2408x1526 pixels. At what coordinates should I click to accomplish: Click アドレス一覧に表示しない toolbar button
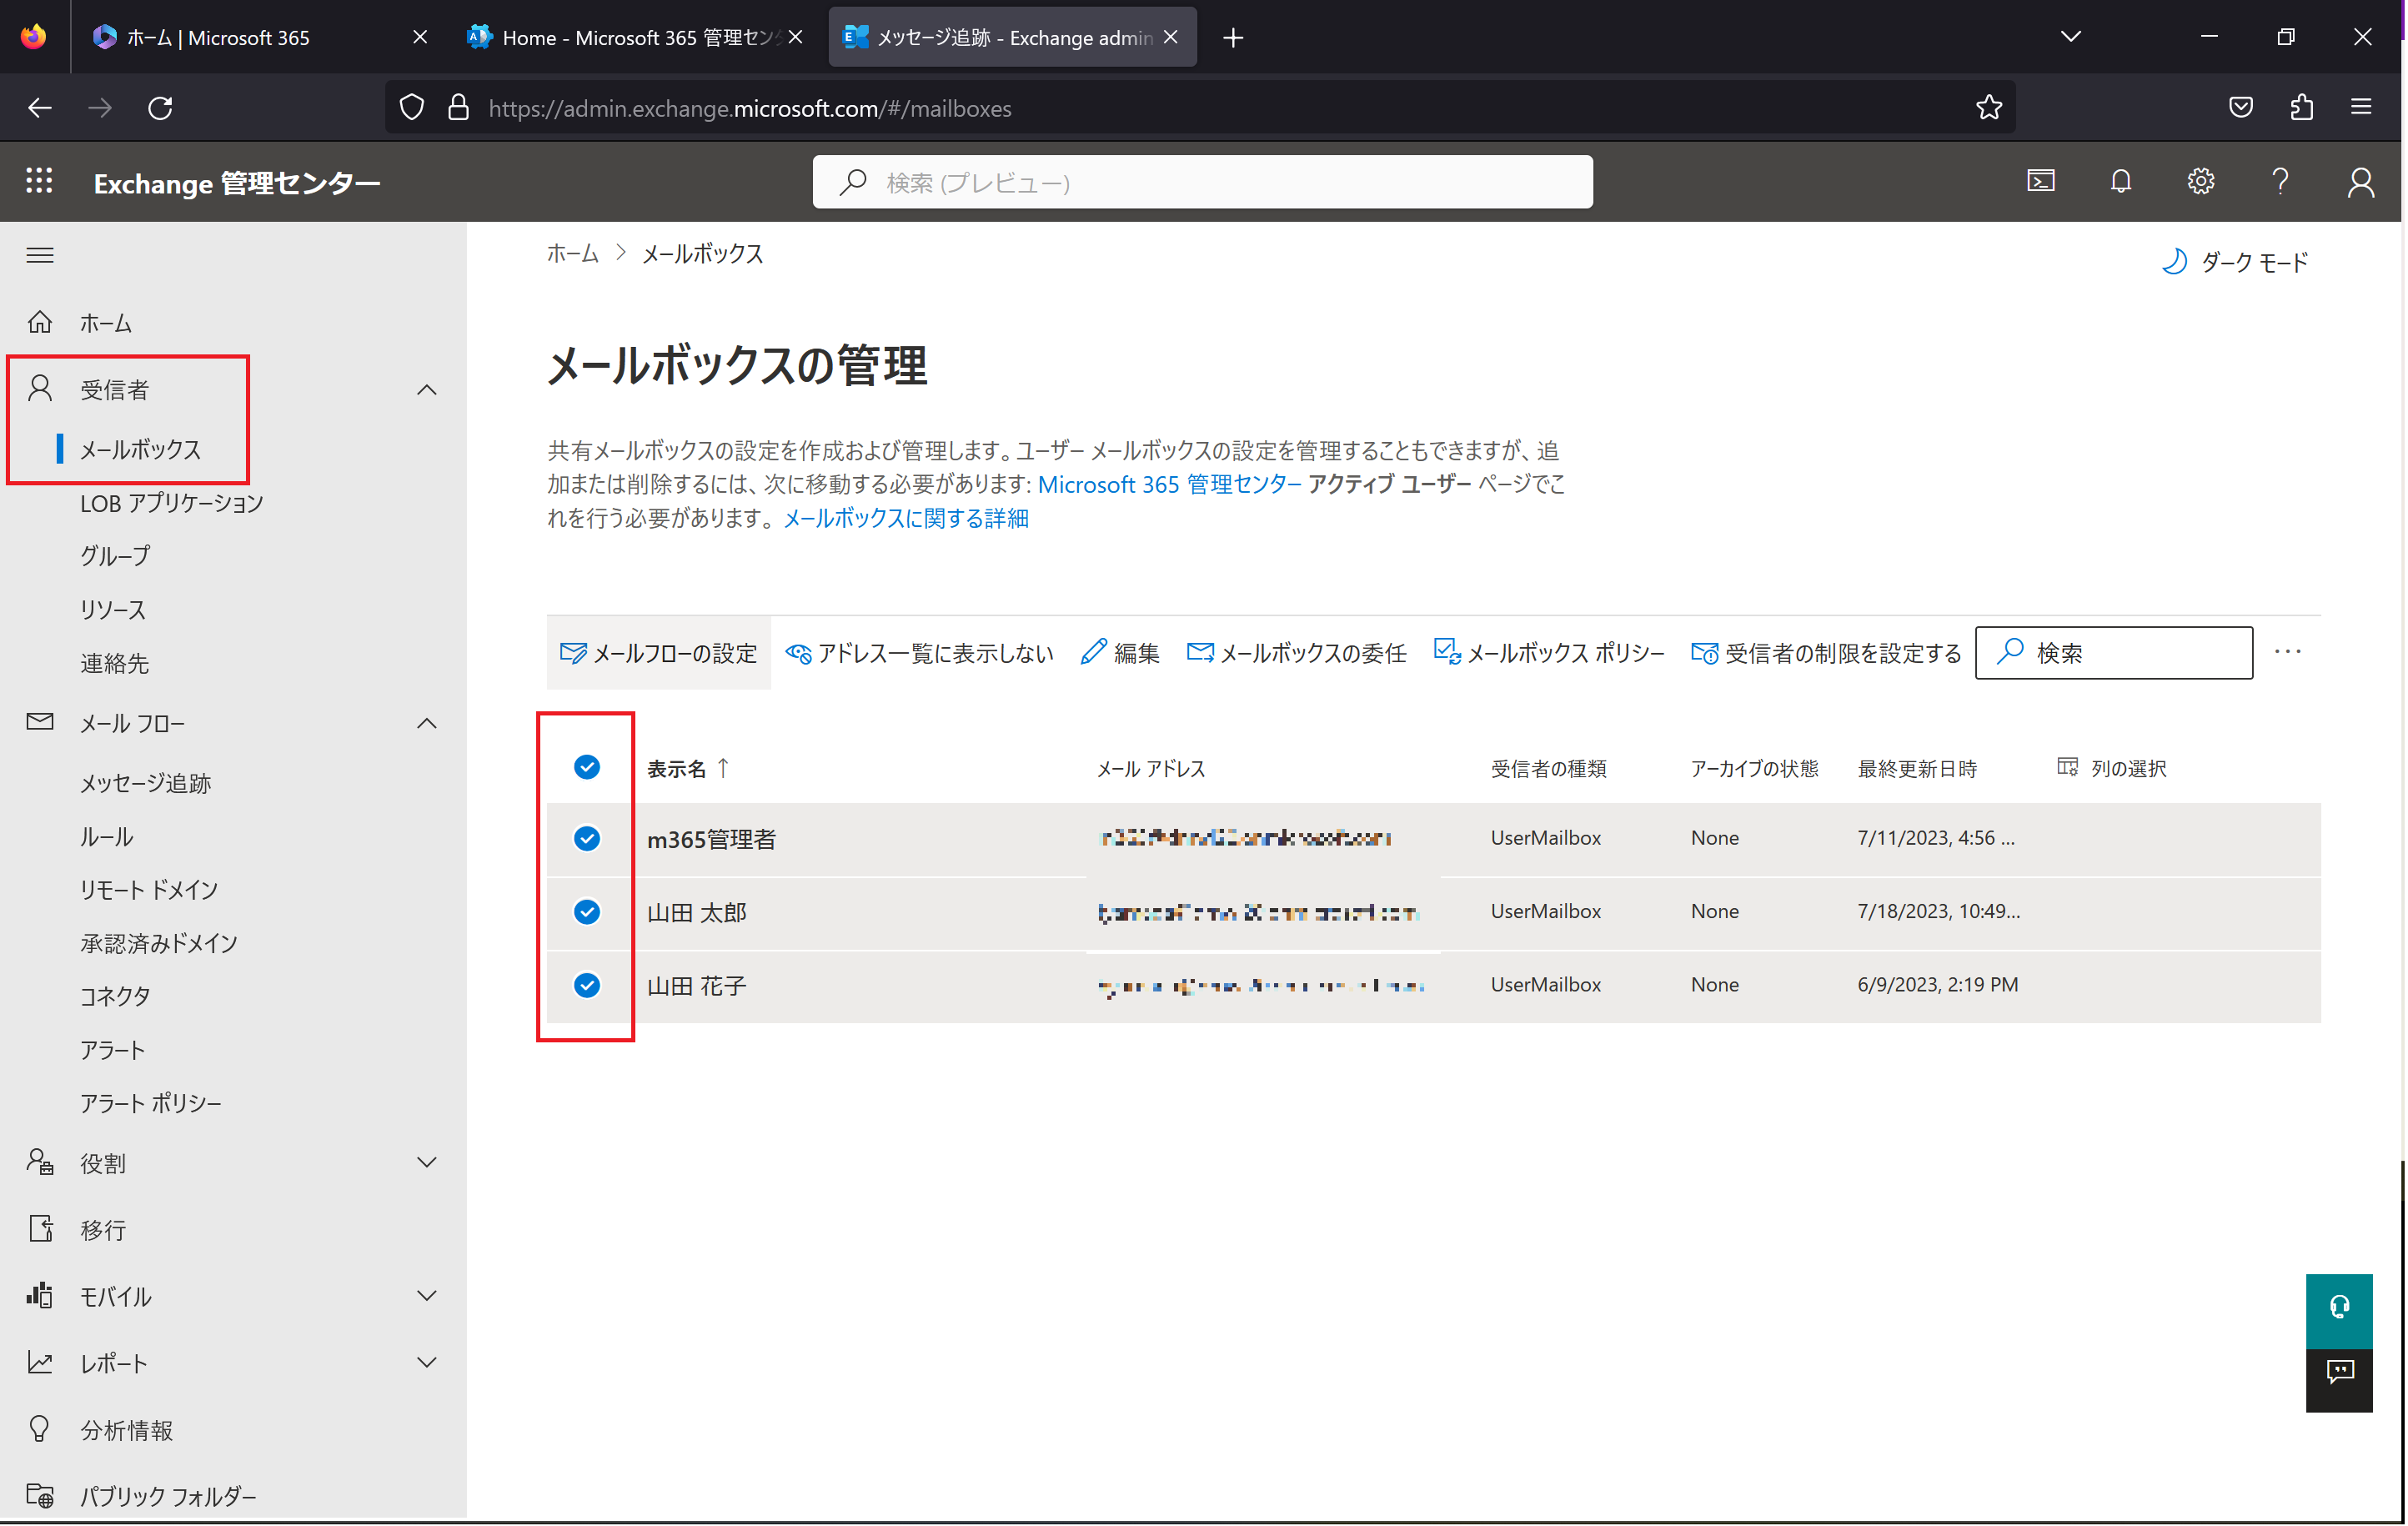919,652
